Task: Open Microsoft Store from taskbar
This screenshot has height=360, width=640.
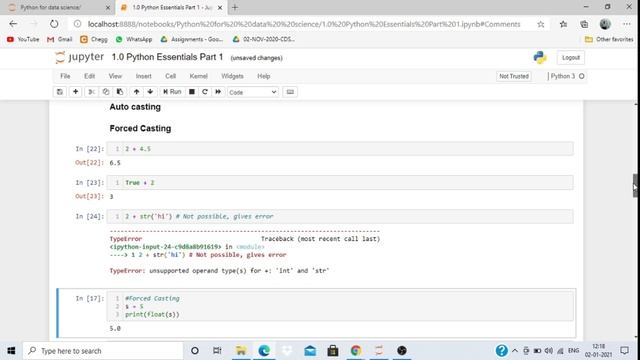Action: tap(333, 351)
